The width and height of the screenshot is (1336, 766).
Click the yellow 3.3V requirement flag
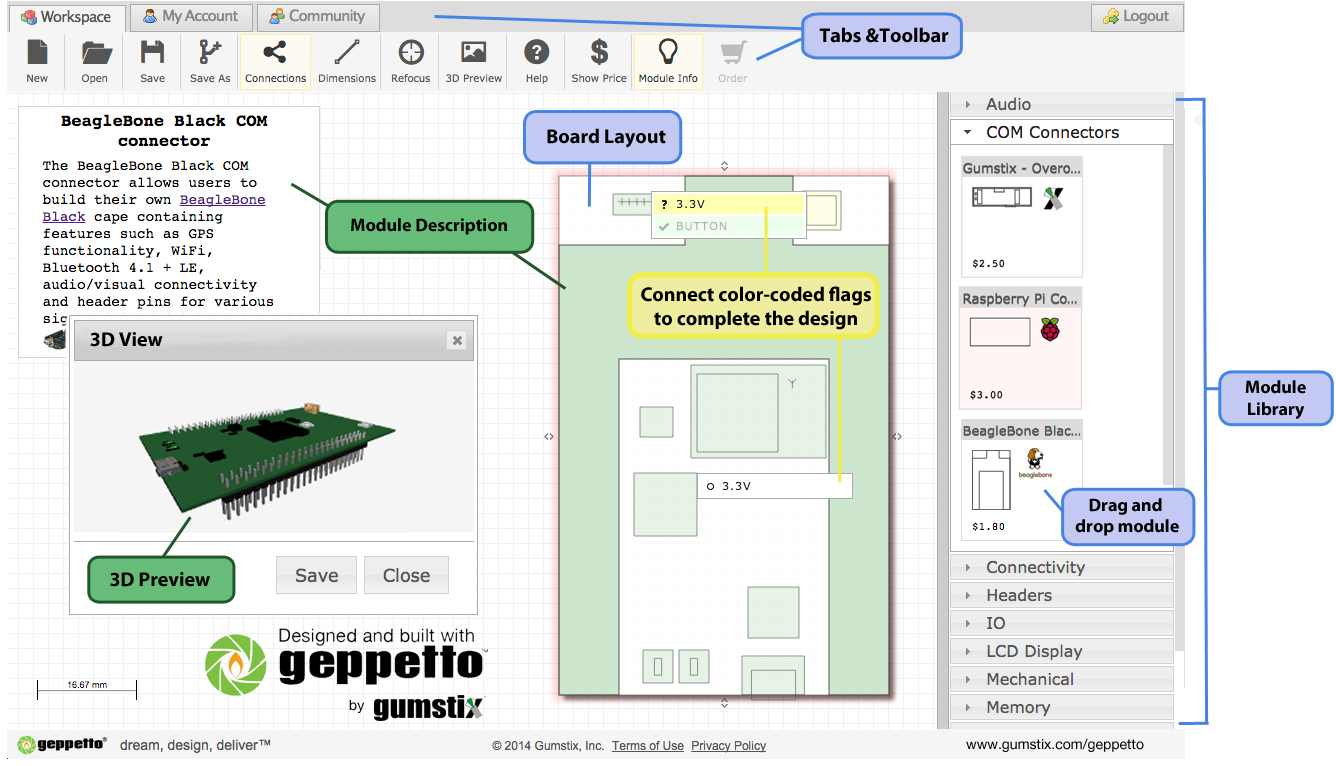click(728, 204)
